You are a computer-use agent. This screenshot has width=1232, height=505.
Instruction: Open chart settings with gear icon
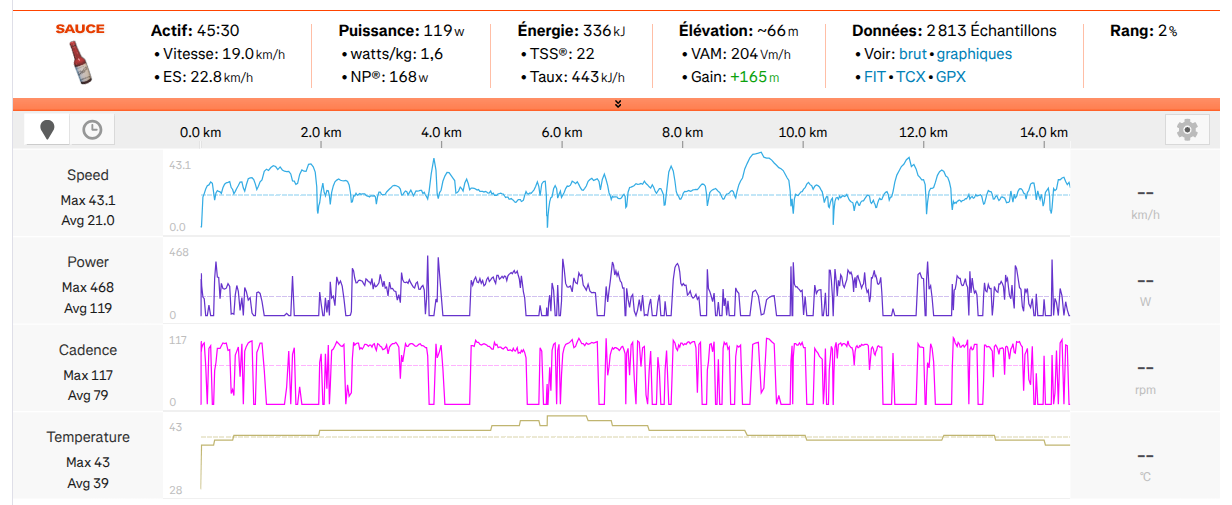point(1187,129)
